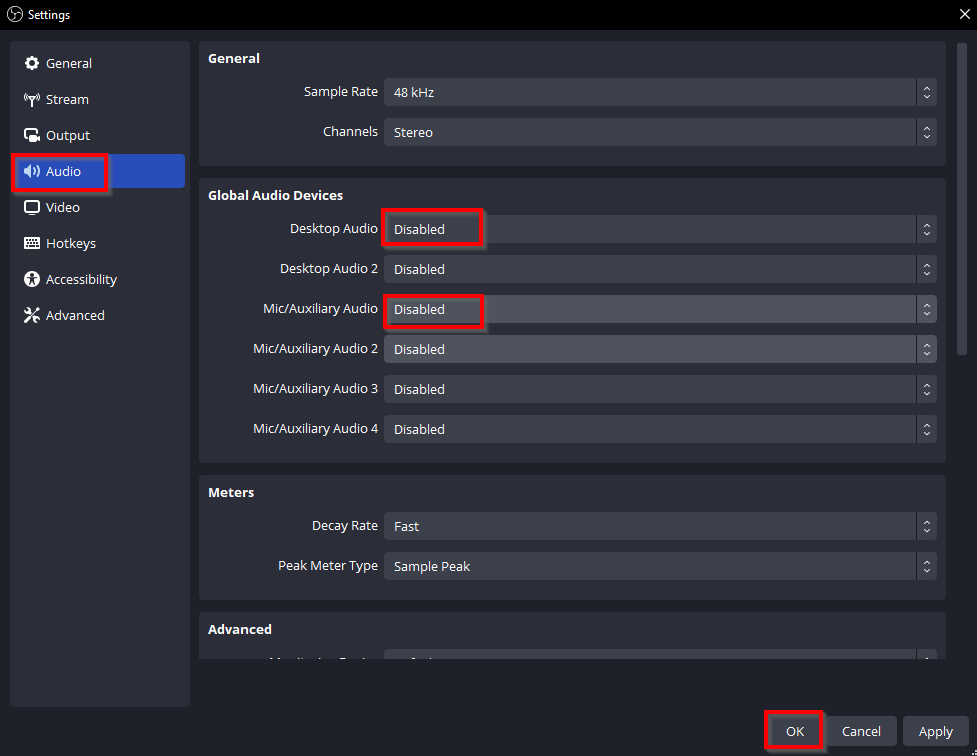
Task: Click the Audio speaker icon
Action: pyautogui.click(x=32, y=172)
